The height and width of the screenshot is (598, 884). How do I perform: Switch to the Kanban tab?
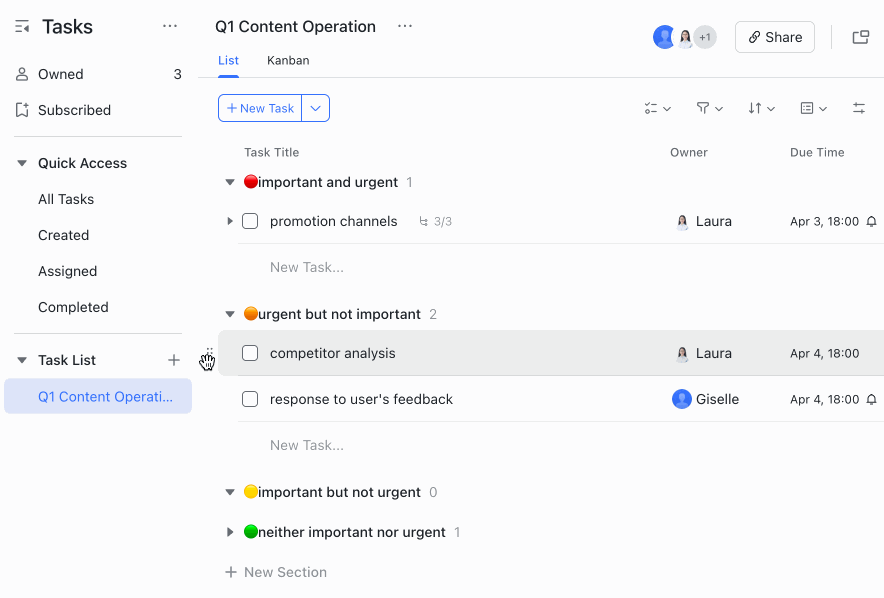pos(288,60)
